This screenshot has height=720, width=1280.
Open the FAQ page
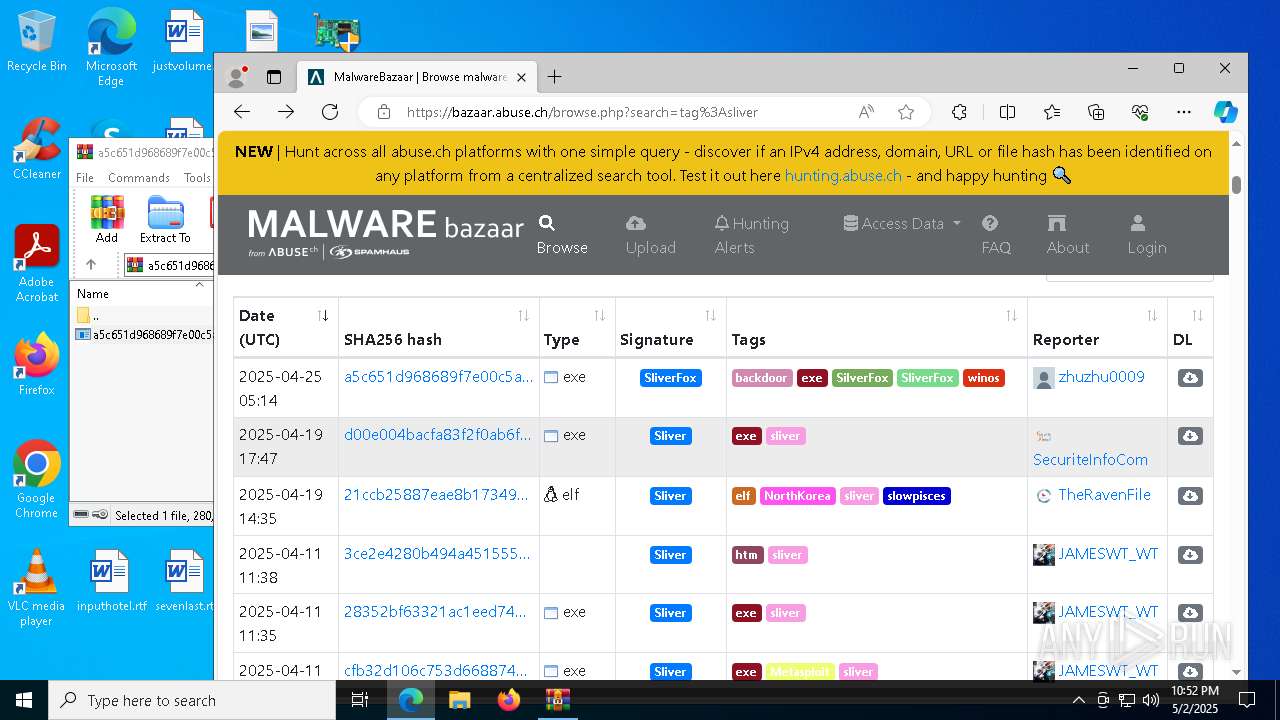click(996, 235)
